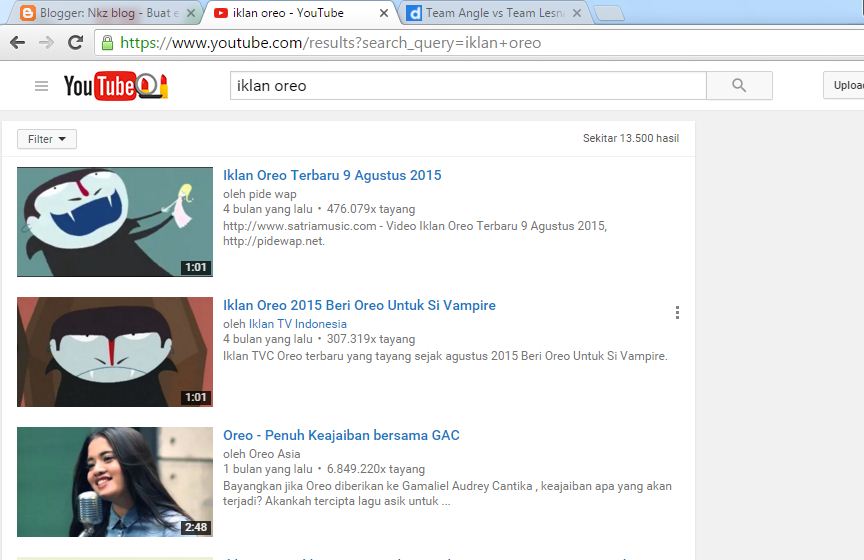
Task: Click the browser forward arrow
Action: coord(47,42)
